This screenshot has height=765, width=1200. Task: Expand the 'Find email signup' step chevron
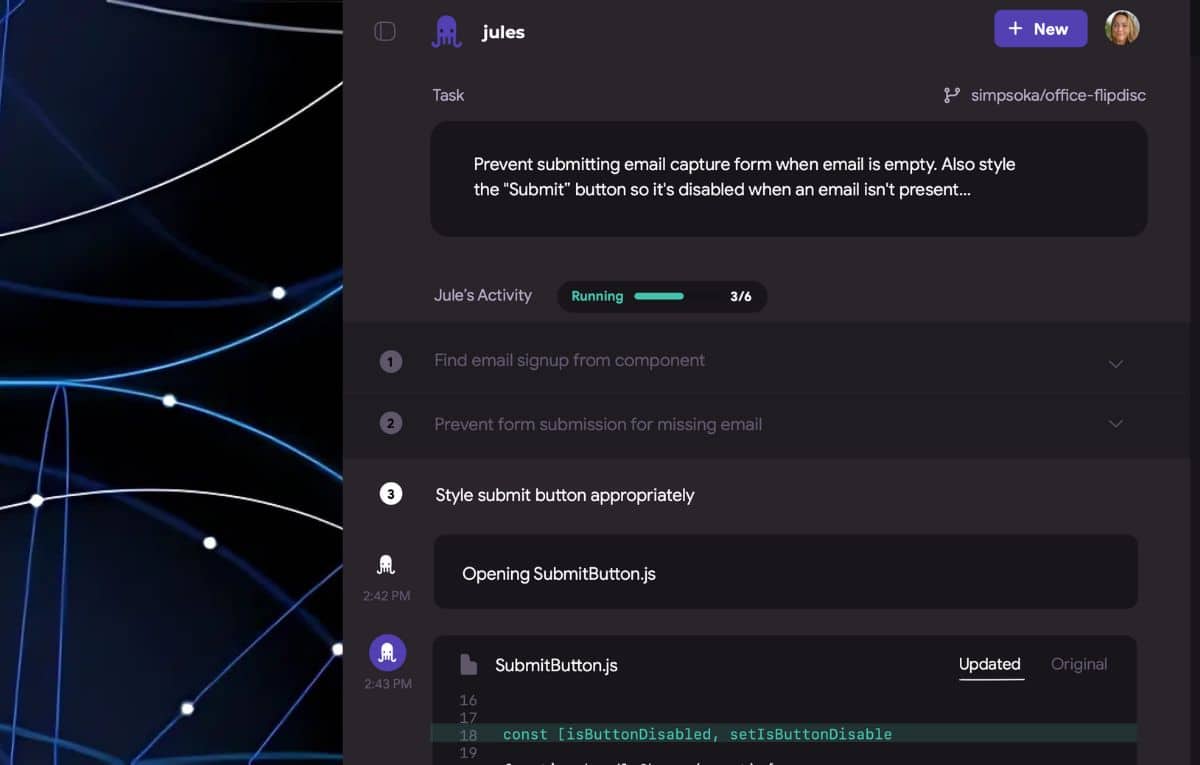pyautogui.click(x=1116, y=363)
